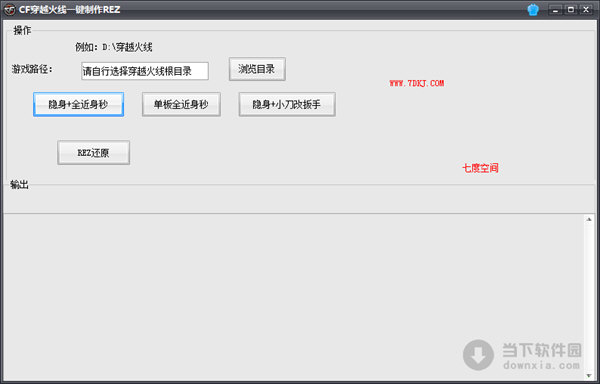The height and width of the screenshot is (384, 600).
Task: Close the CF穿越火线 window
Action: pos(585,10)
